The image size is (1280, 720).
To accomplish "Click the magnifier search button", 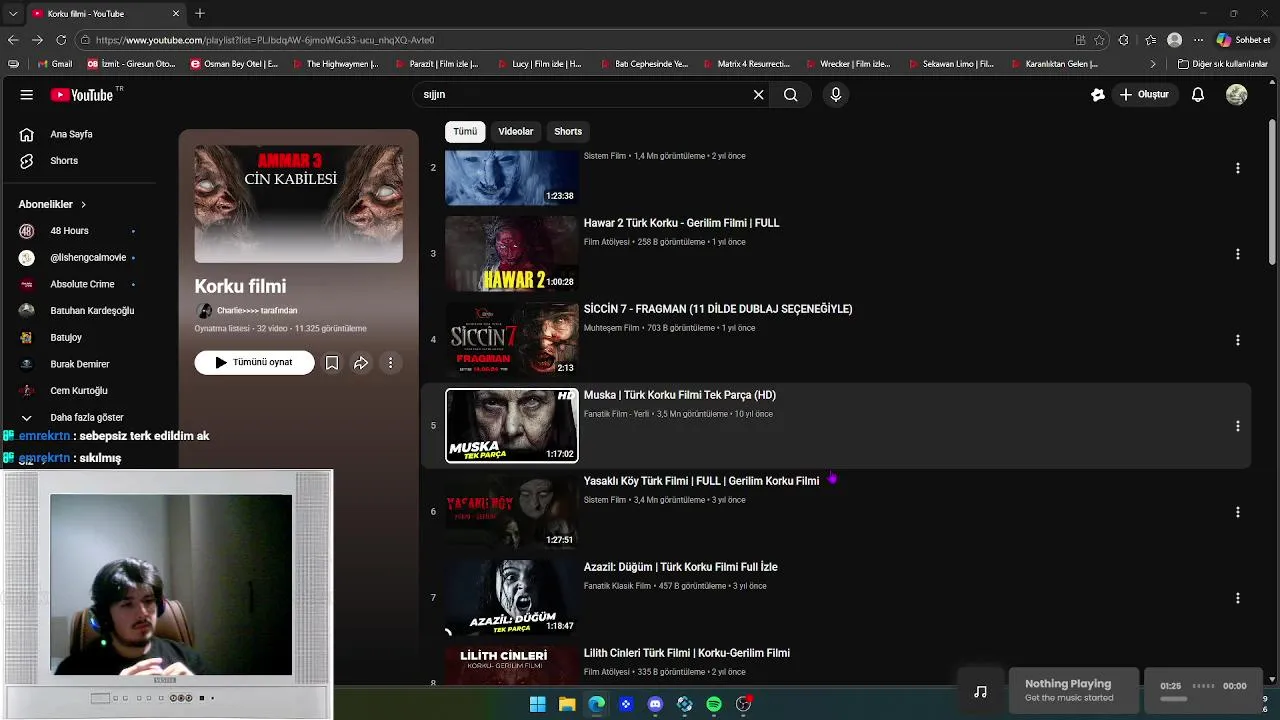I will pyautogui.click(x=791, y=95).
